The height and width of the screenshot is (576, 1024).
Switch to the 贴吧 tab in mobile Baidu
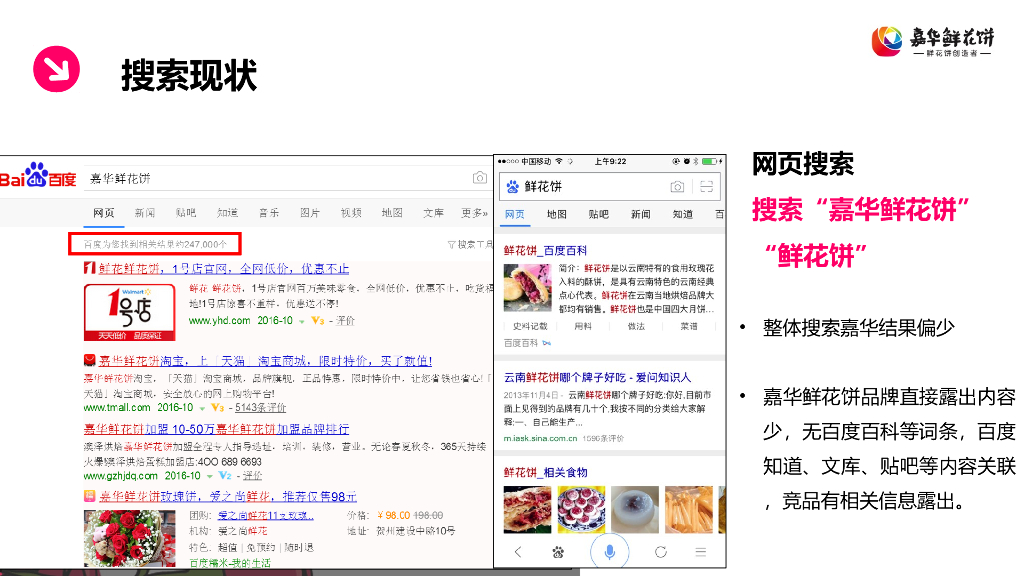click(598, 214)
